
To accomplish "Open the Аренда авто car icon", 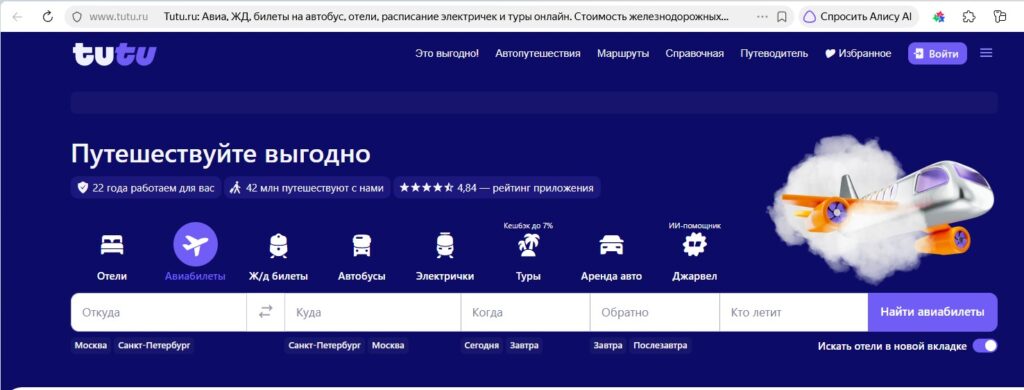I will (611, 245).
